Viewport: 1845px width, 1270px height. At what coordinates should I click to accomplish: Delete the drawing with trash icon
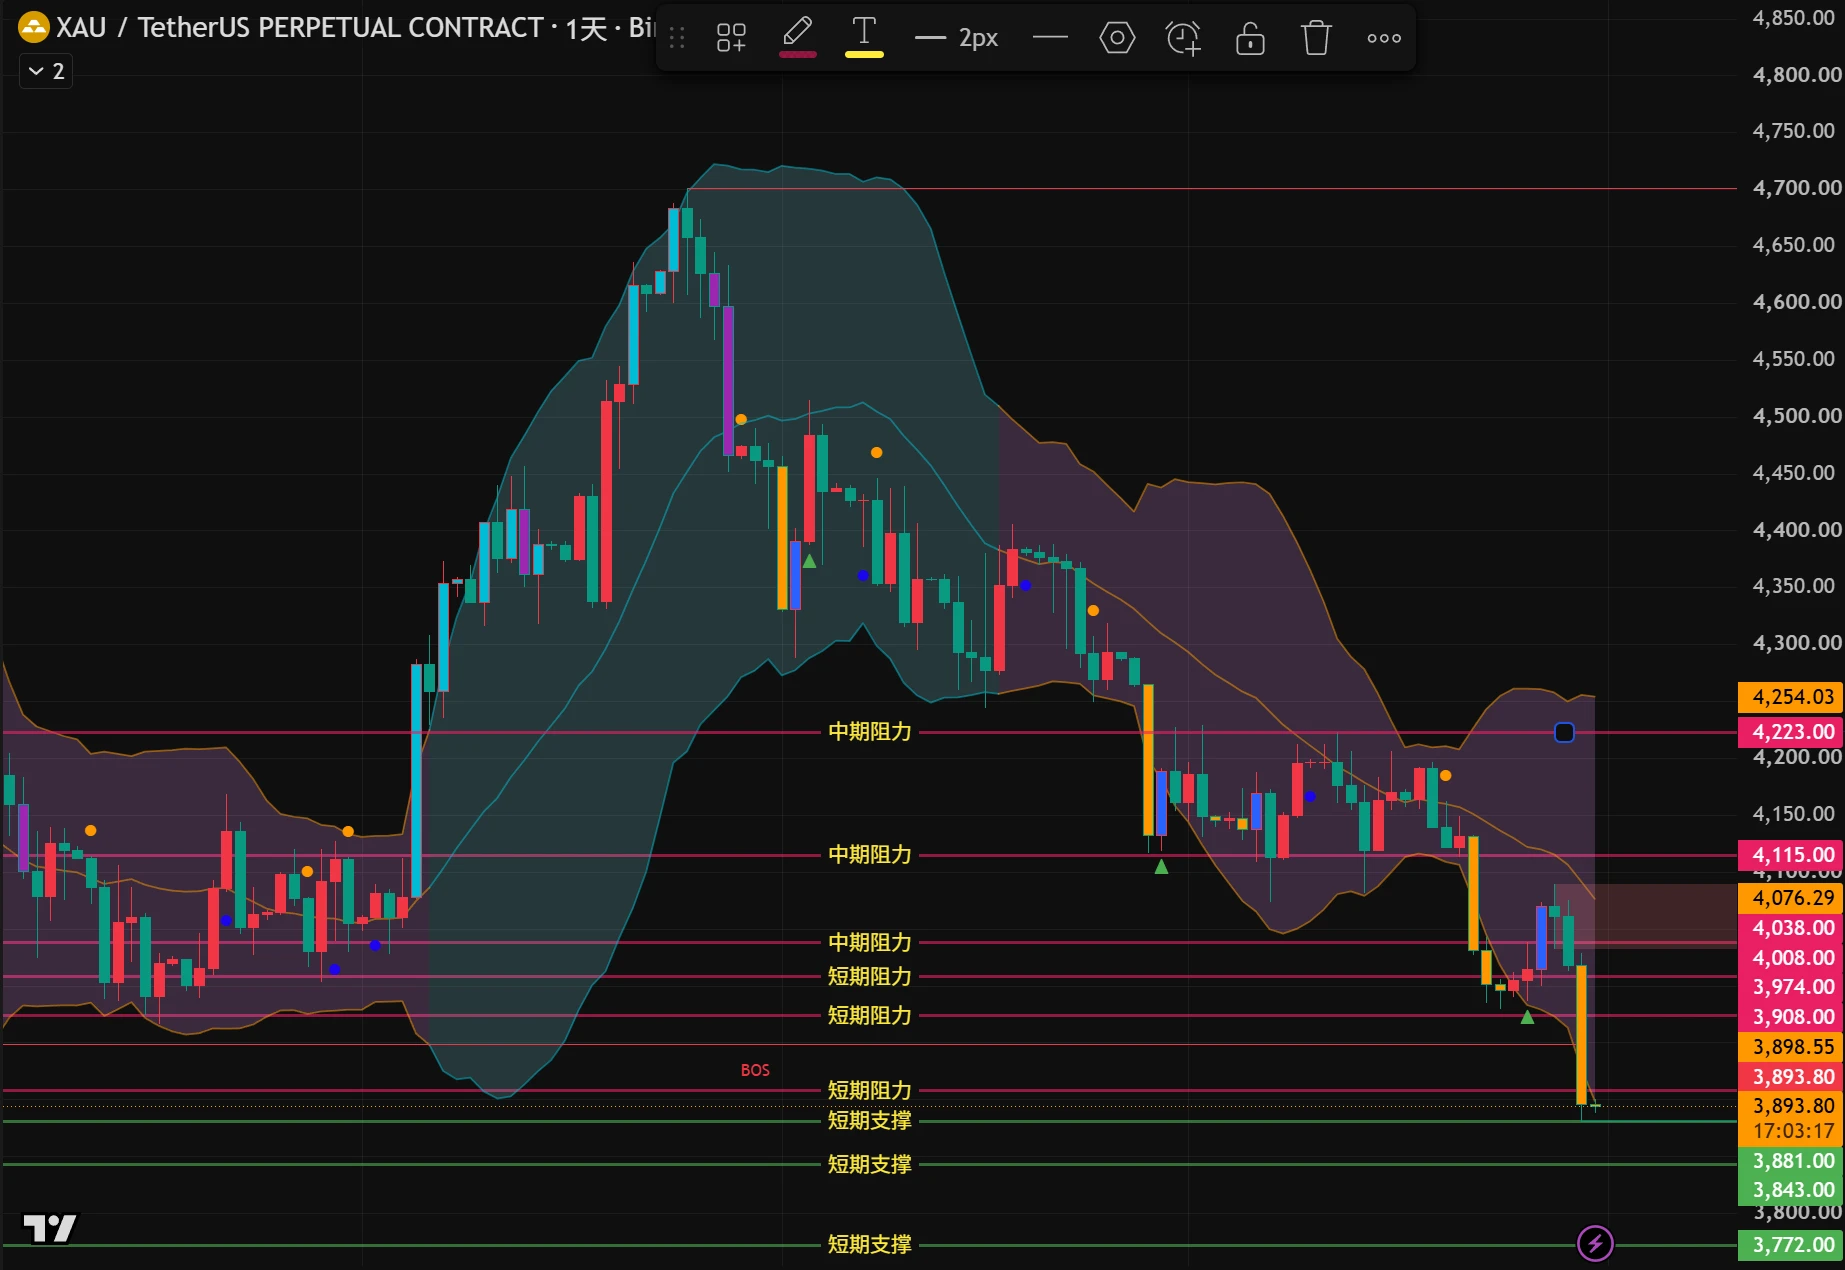[x=1316, y=38]
